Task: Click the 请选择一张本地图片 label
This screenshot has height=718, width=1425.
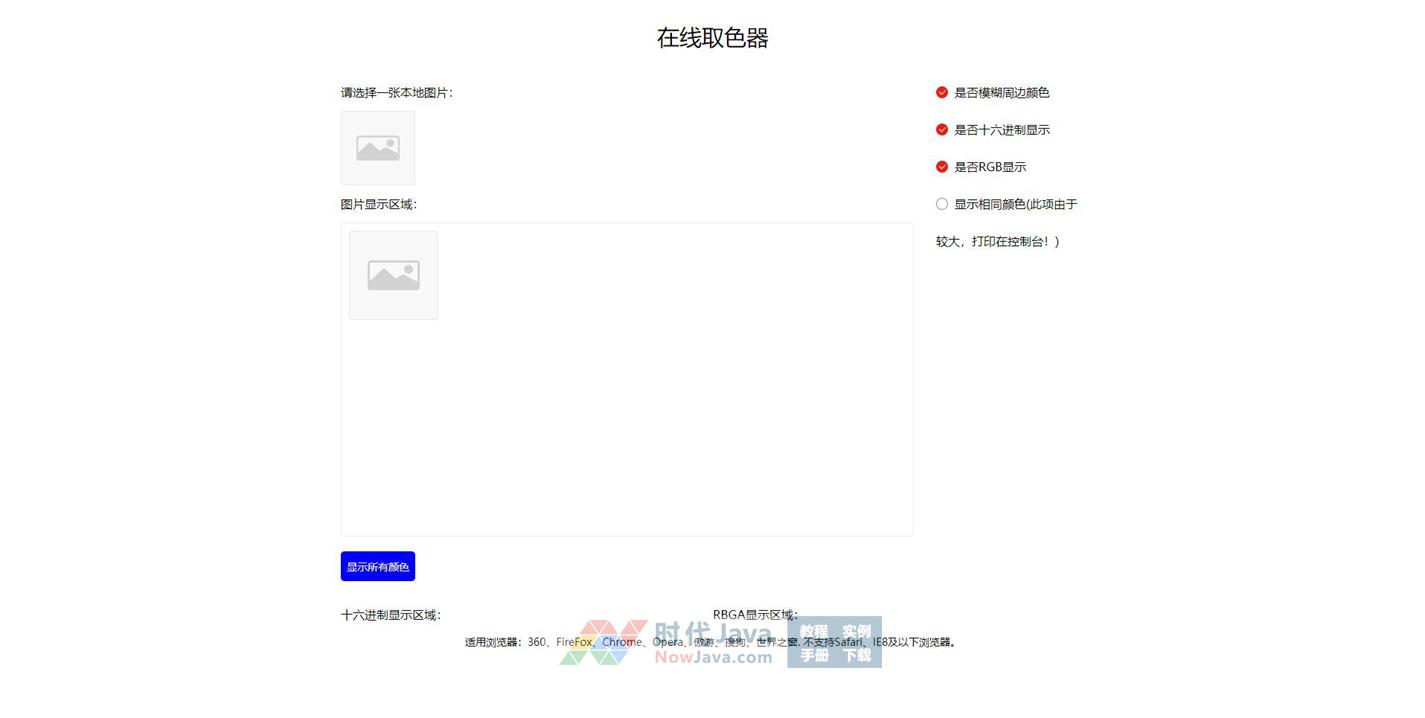Action: click(397, 93)
